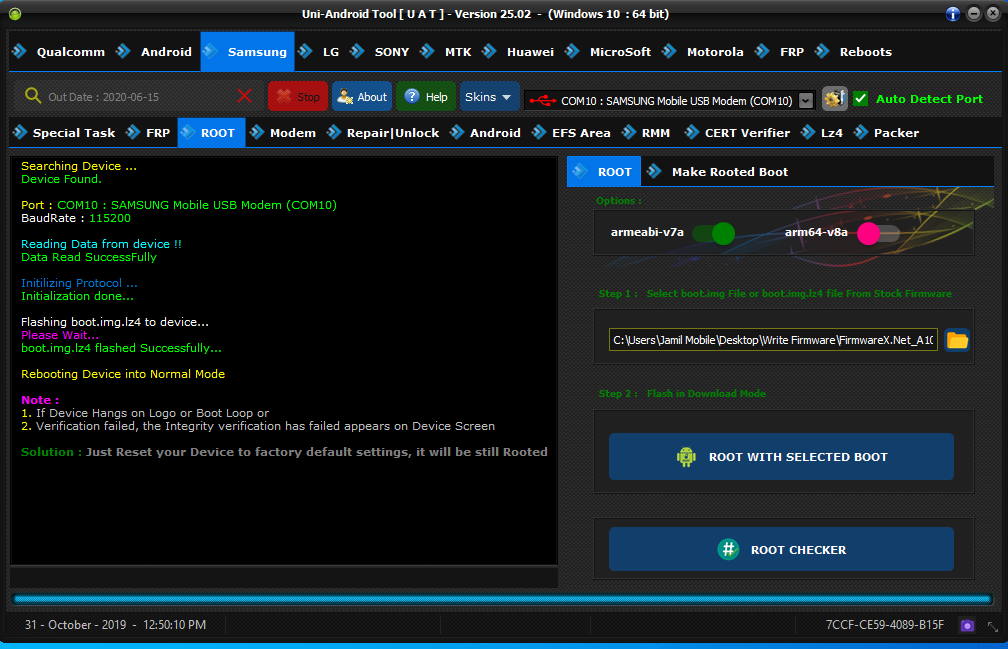
Task: Click the boot.img file path field
Action: [x=773, y=340]
